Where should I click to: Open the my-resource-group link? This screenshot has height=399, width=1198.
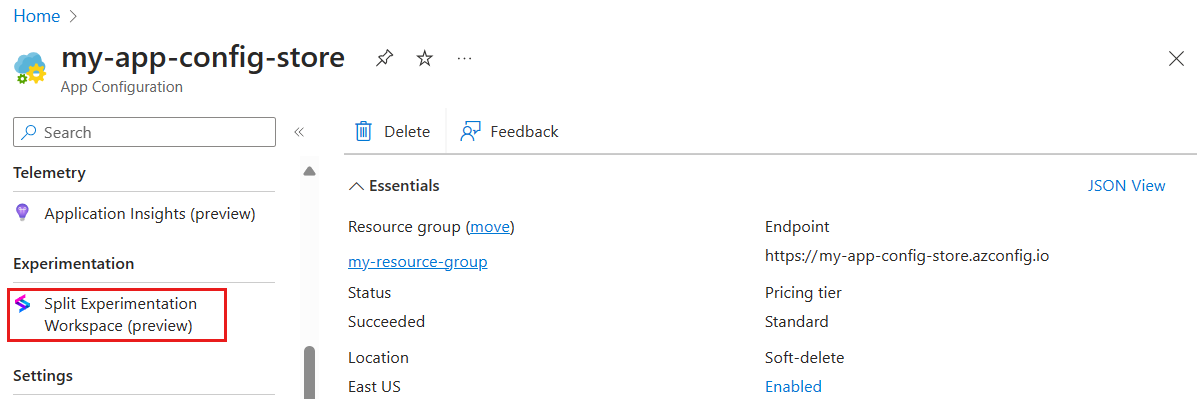418,262
